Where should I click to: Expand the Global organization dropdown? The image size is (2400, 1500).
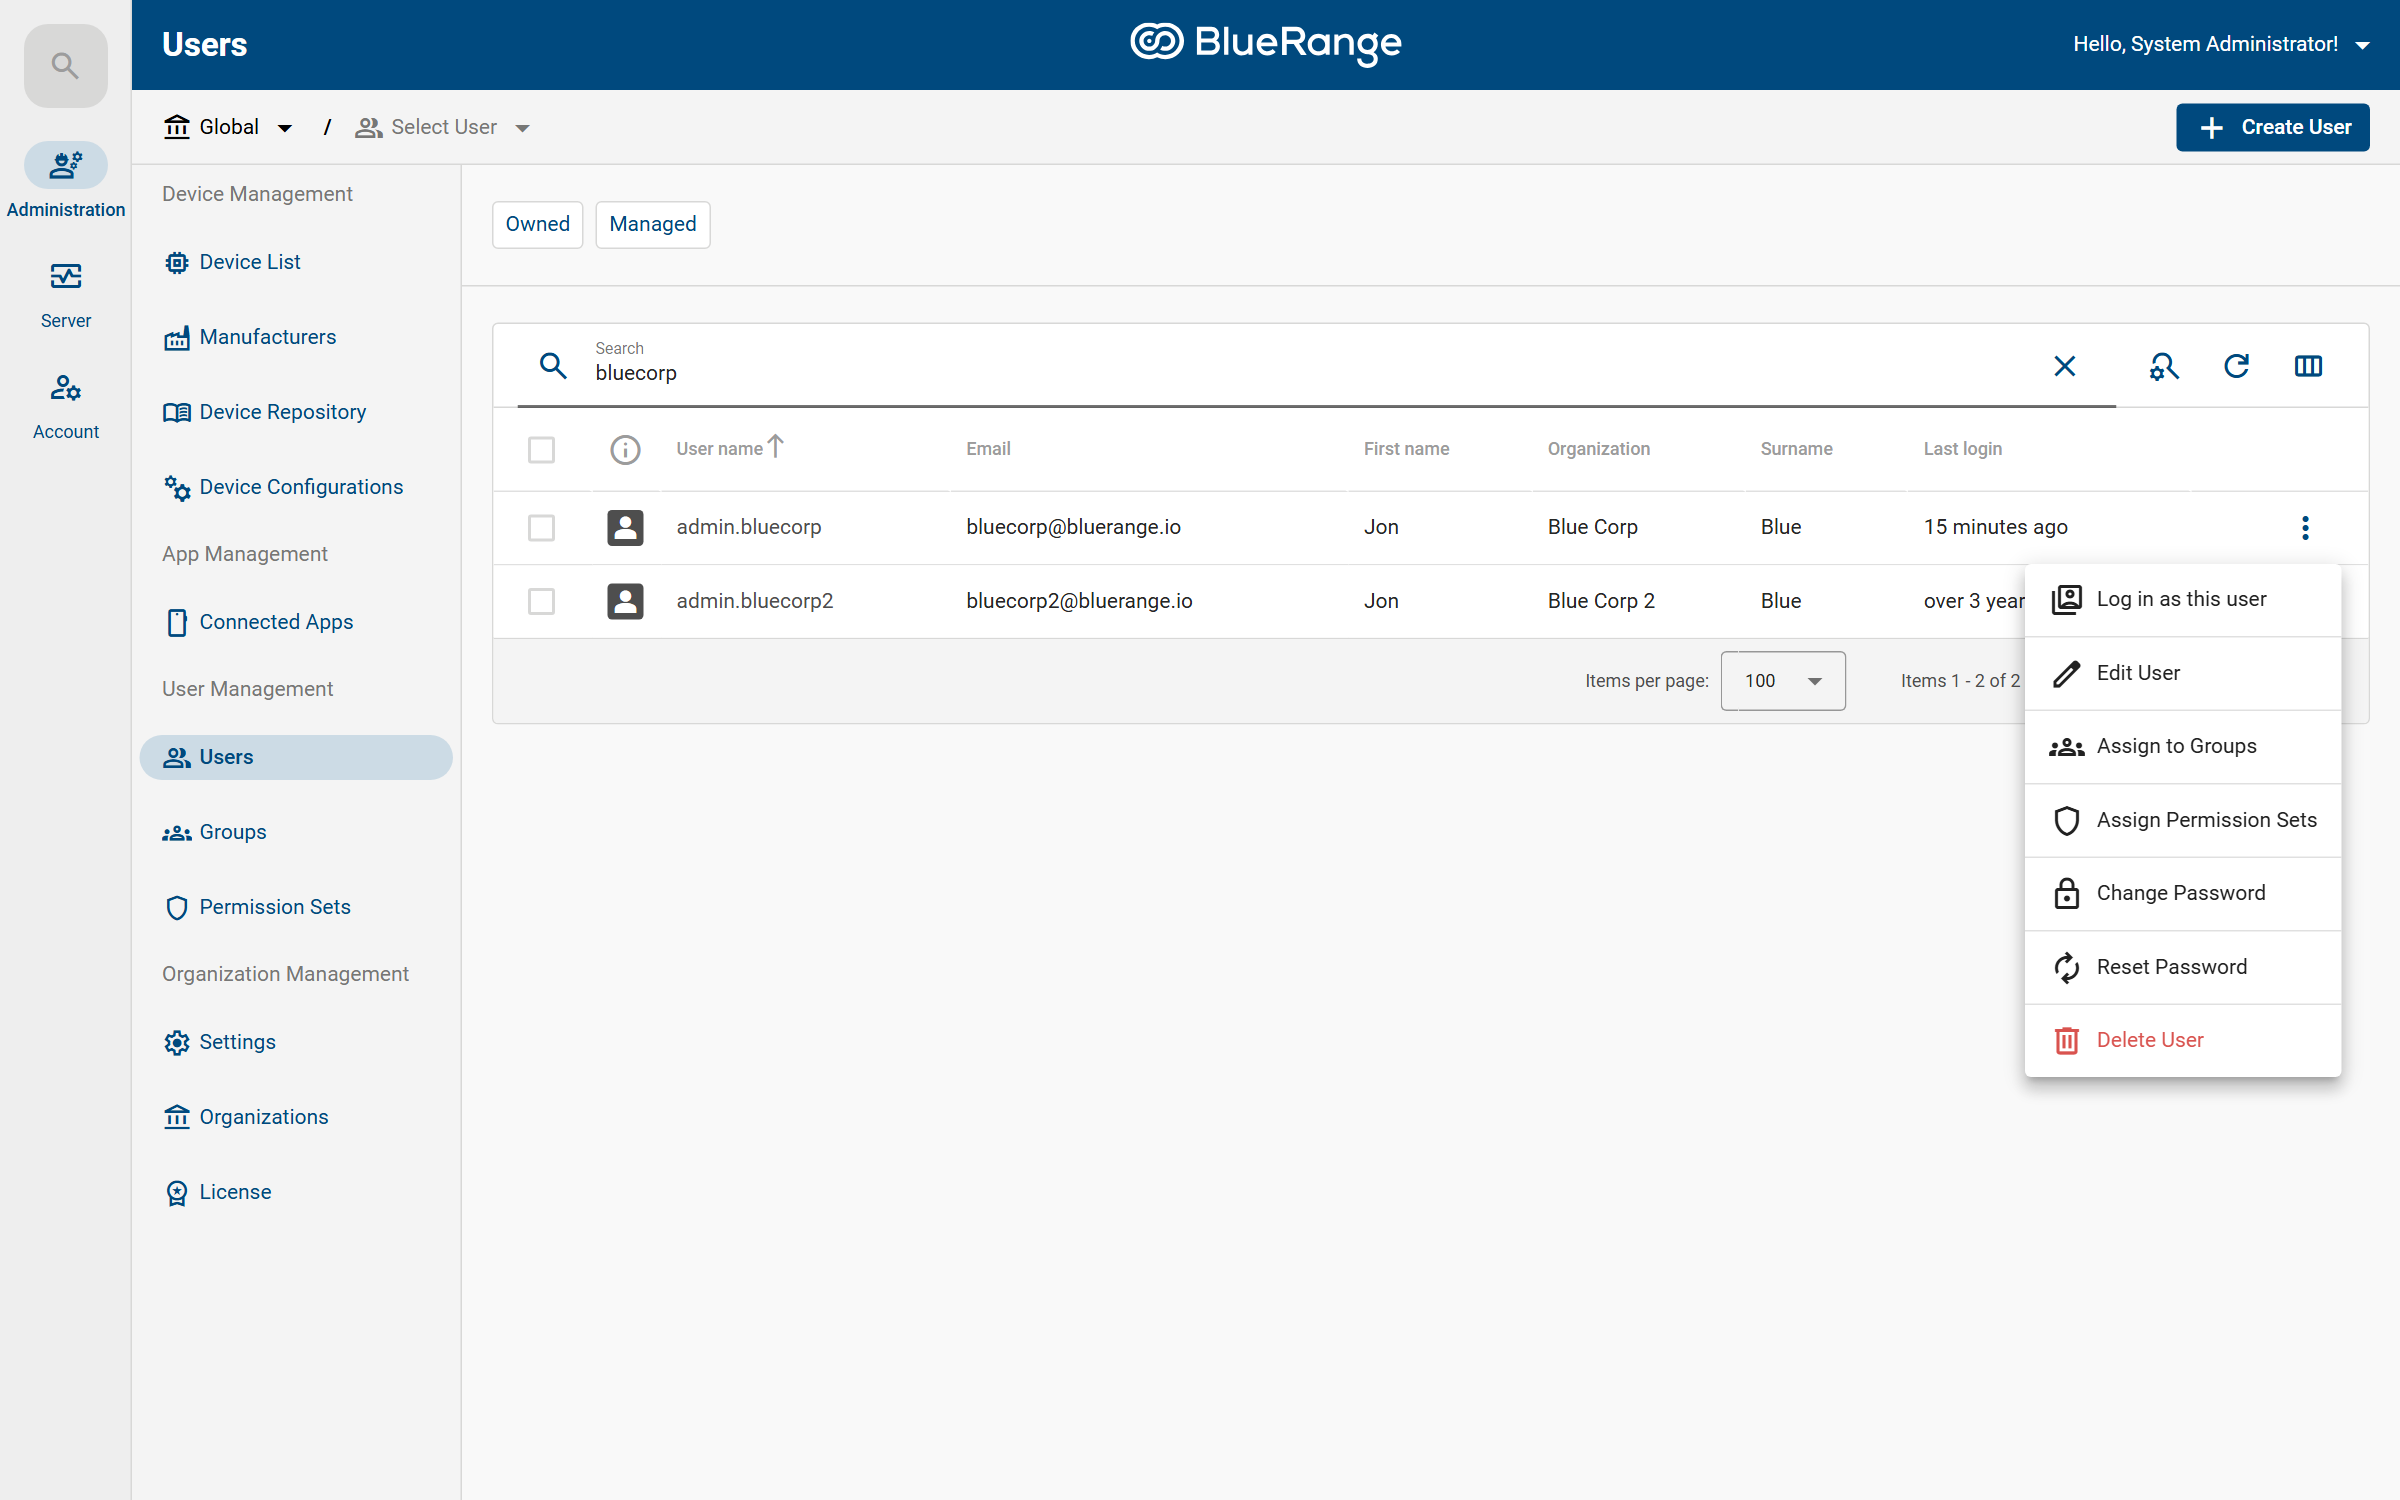[228, 127]
